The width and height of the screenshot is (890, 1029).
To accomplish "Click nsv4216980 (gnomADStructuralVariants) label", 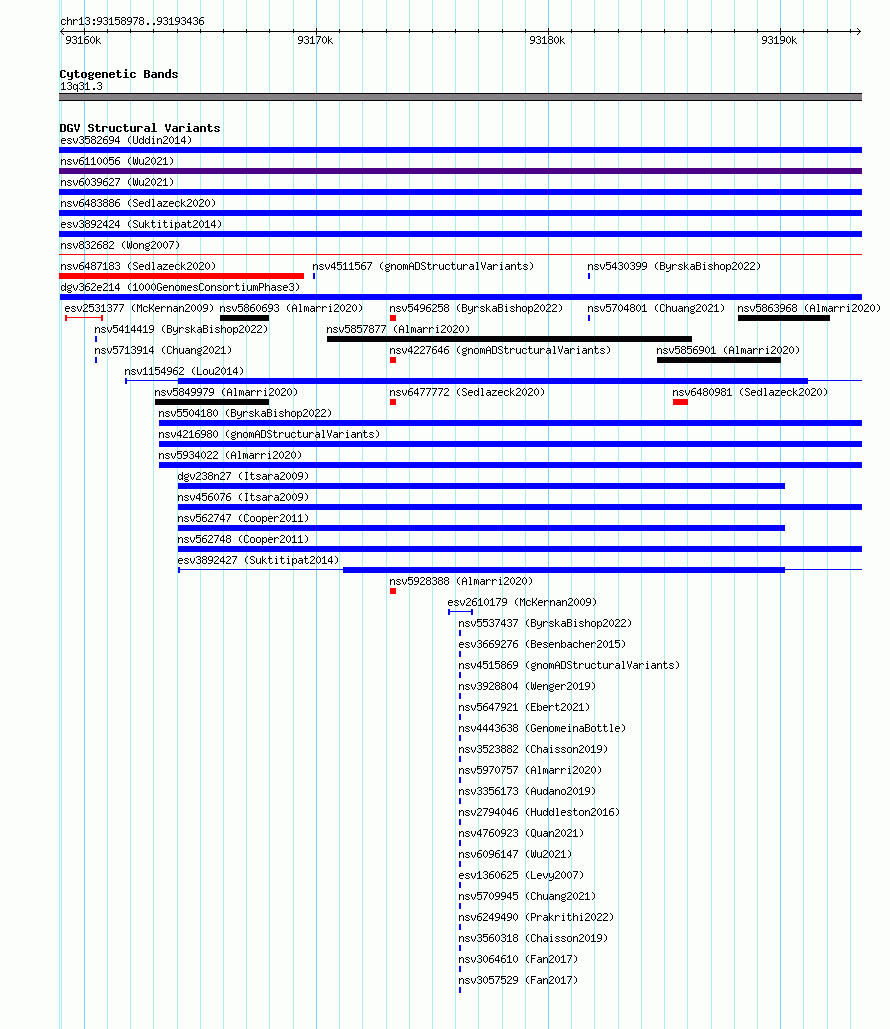I will [269, 434].
